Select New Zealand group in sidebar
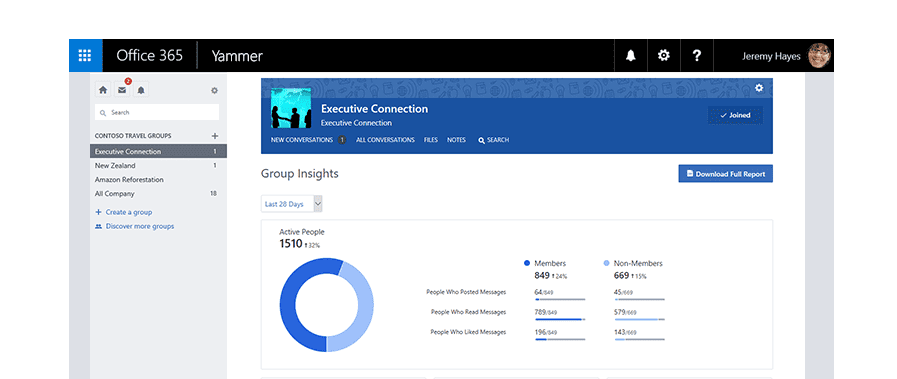 tap(158, 166)
